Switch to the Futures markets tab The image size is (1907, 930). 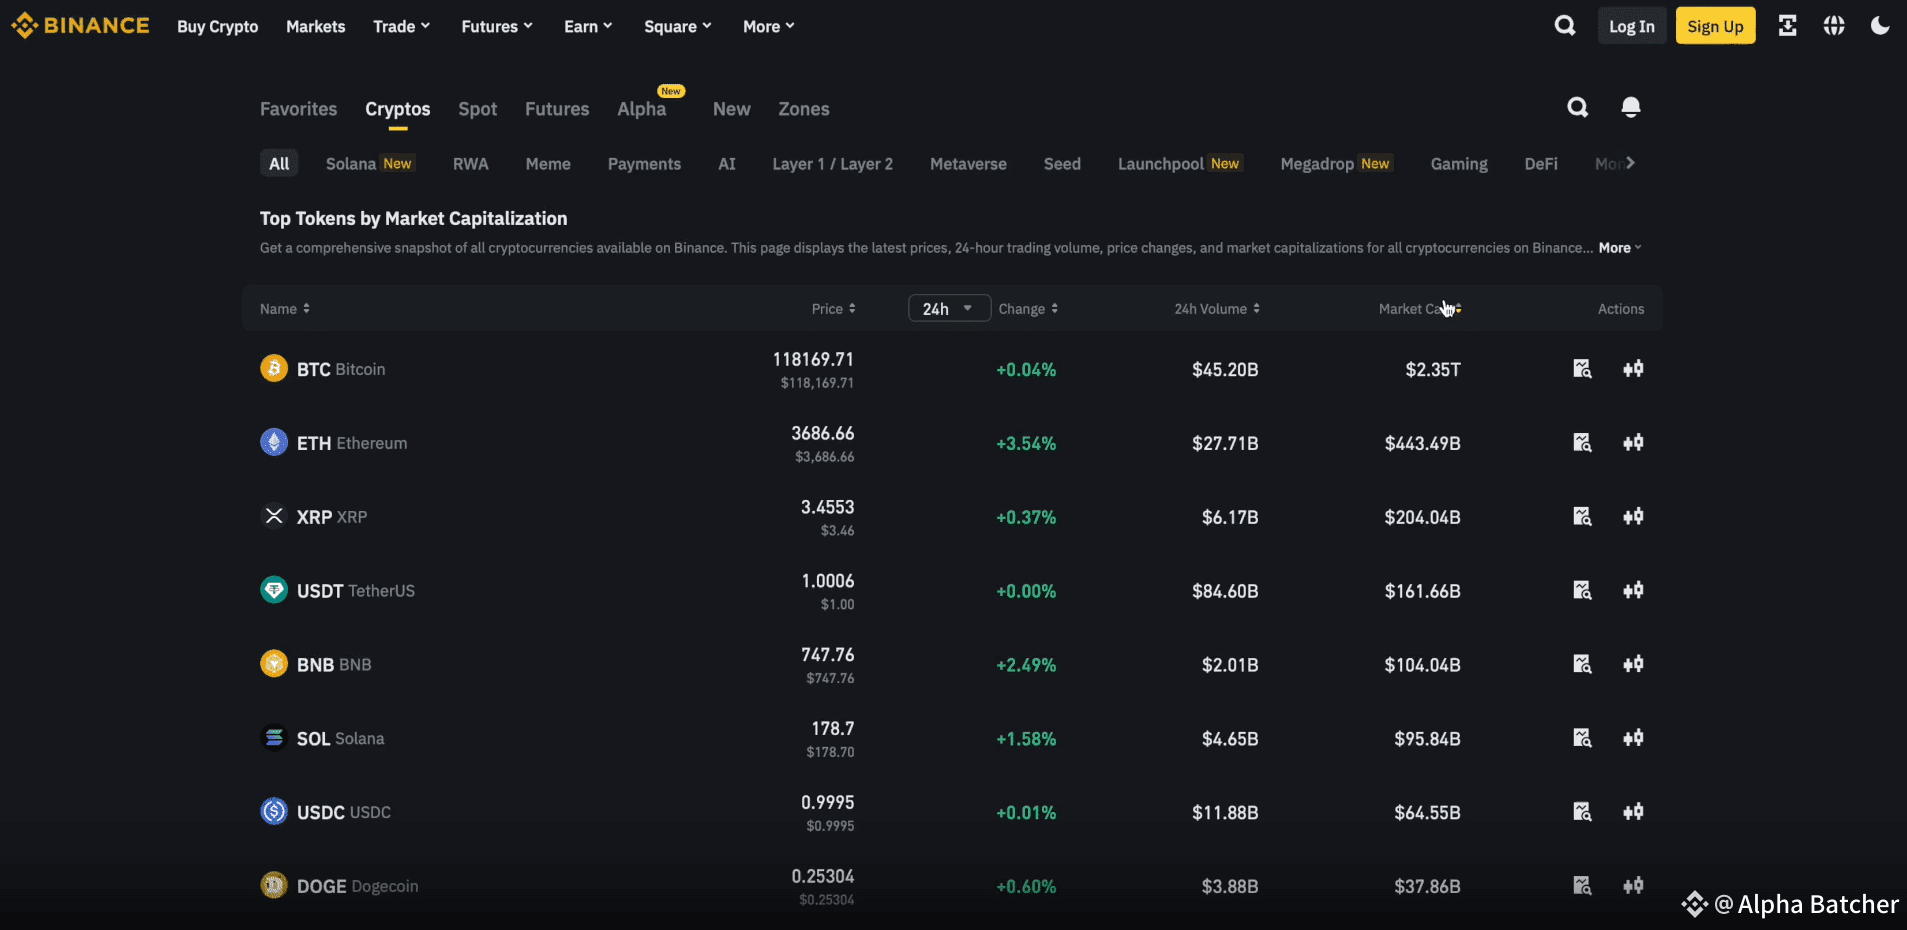pos(557,109)
